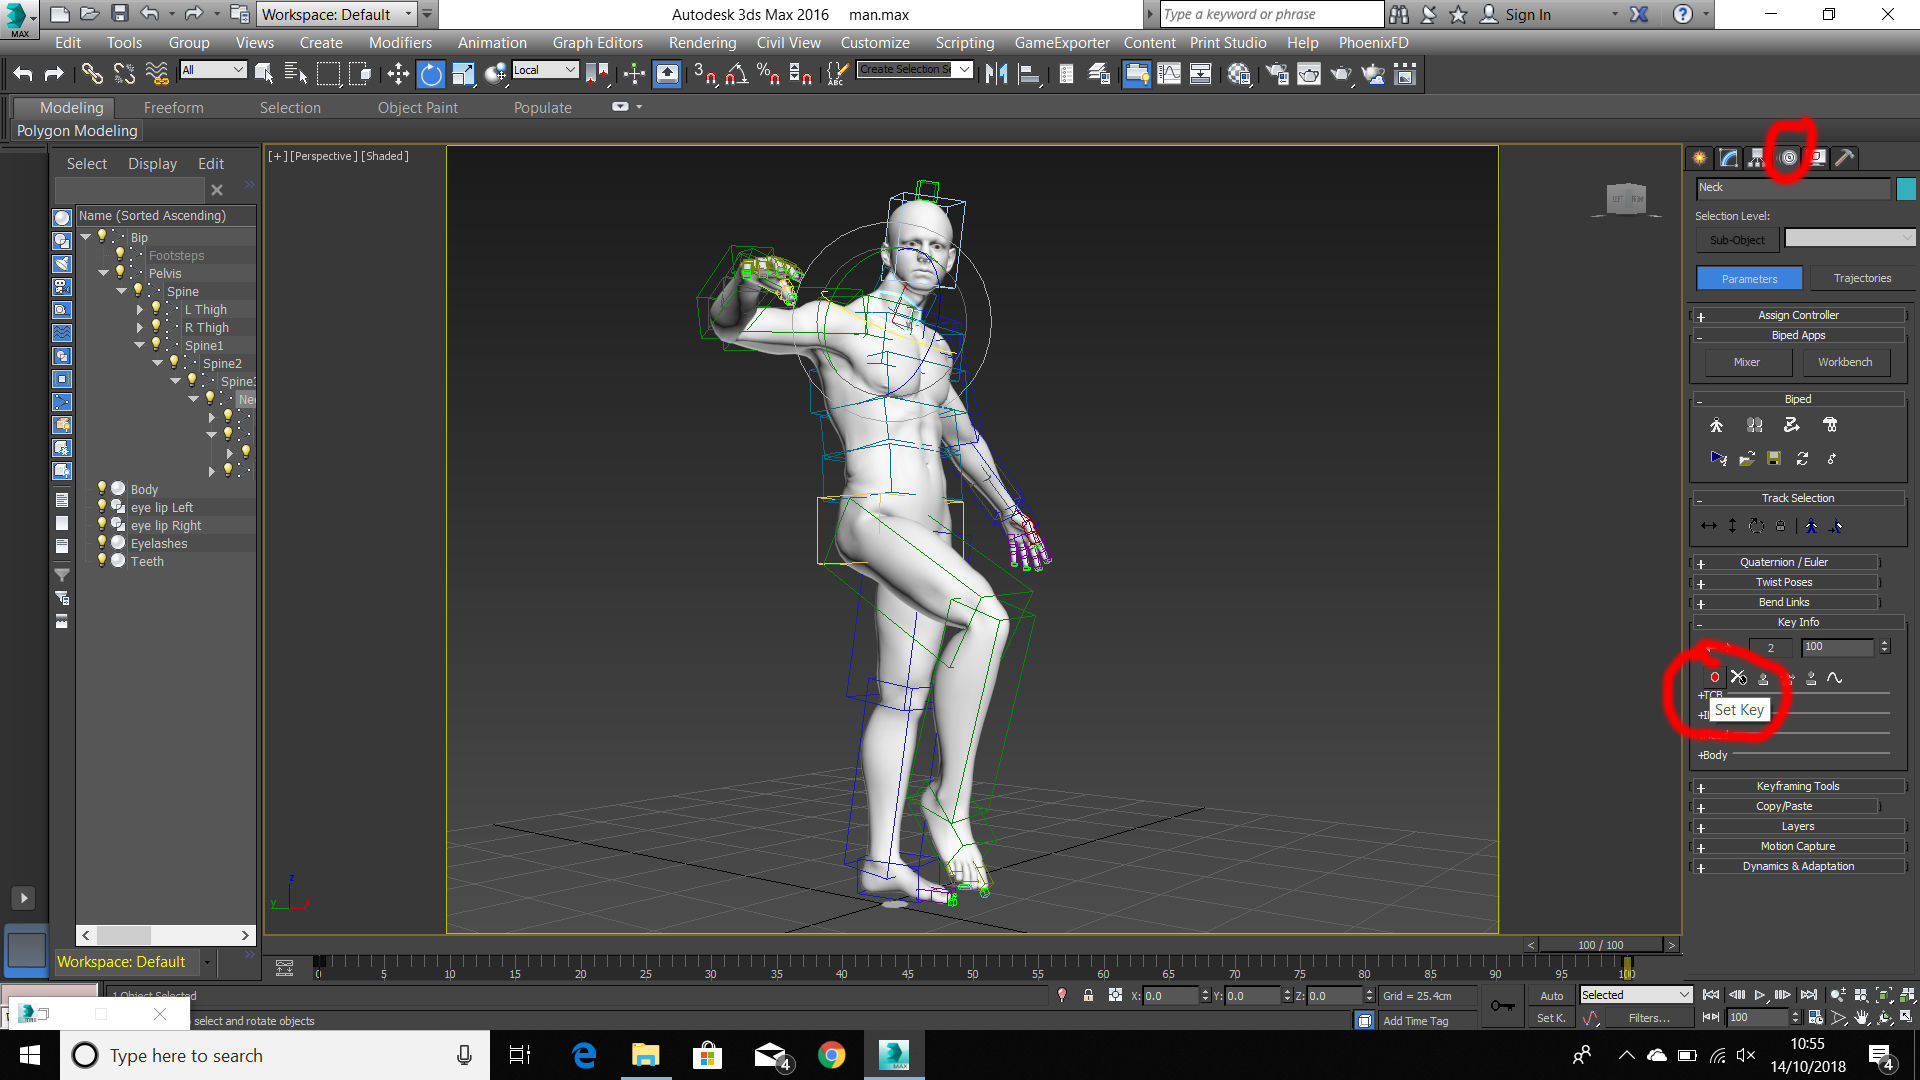The height and width of the screenshot is (1080, 1920).
Task: Switch to the Freeform ribbon tab
Action: 173,108
